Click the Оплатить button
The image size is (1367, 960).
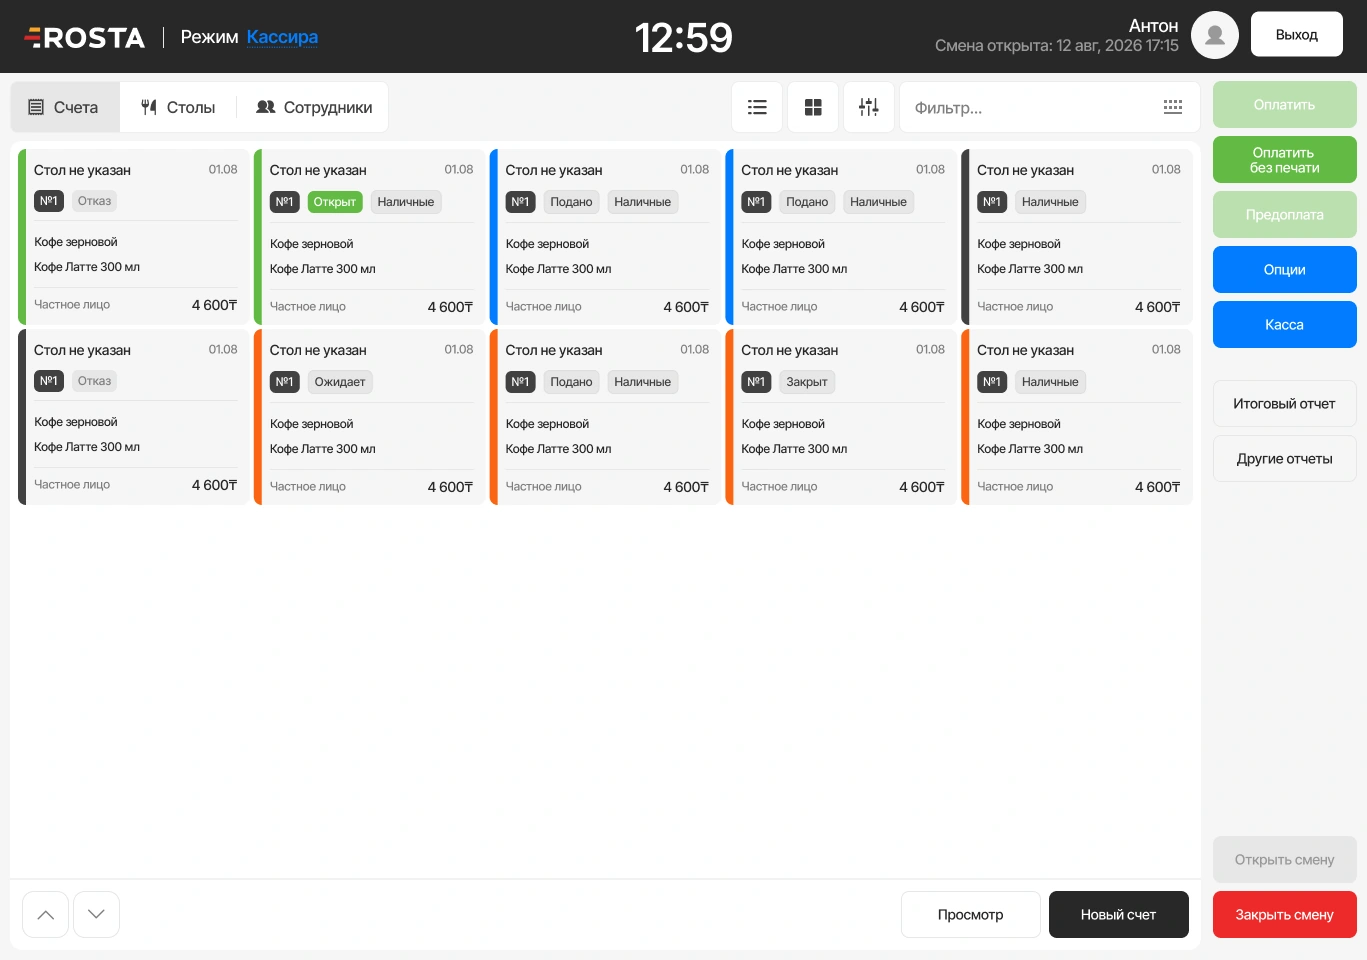point(1285,105)
